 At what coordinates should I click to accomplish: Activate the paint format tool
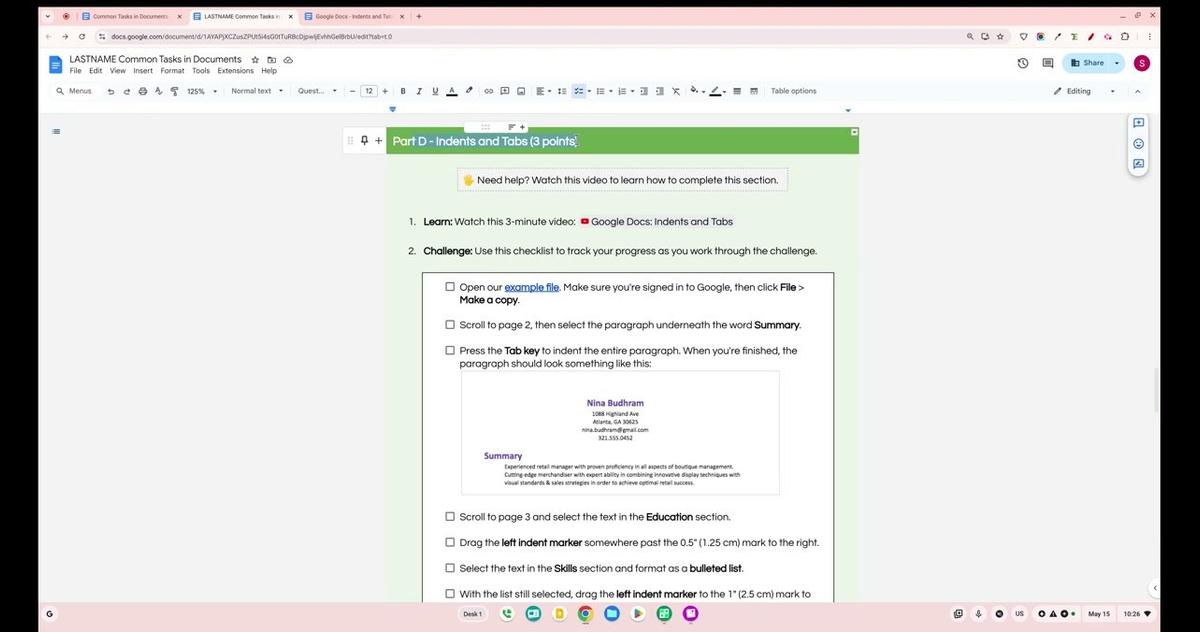click(174, 91)
